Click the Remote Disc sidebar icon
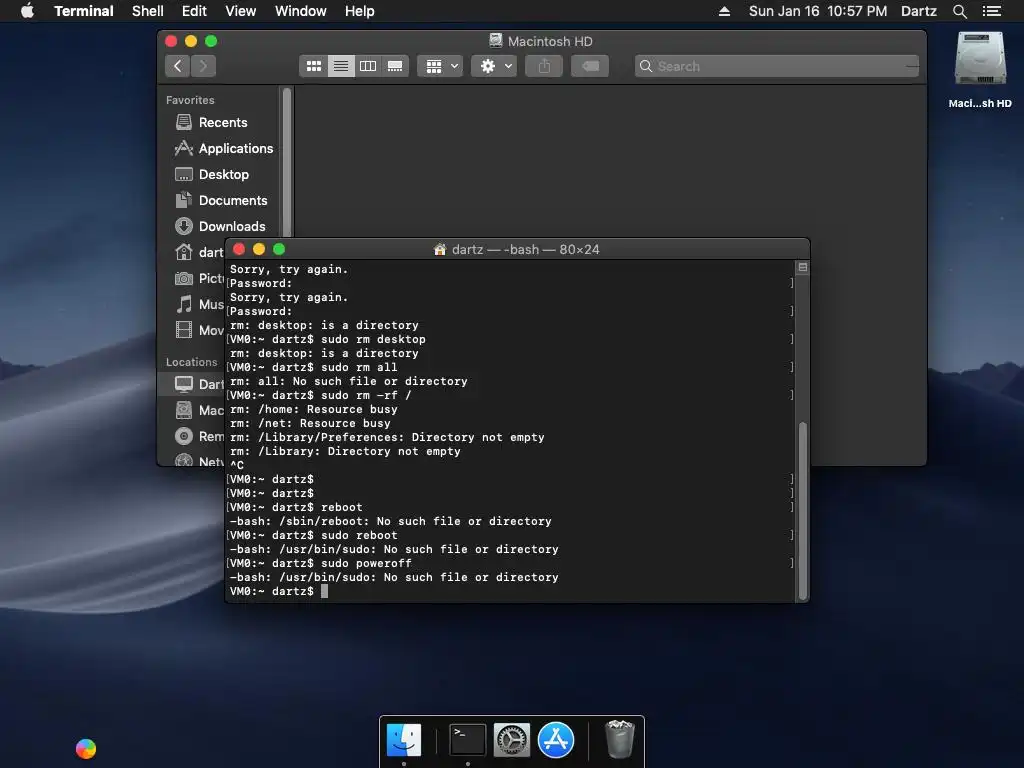This screenshot has height=768, width=1024. (184, 436)
